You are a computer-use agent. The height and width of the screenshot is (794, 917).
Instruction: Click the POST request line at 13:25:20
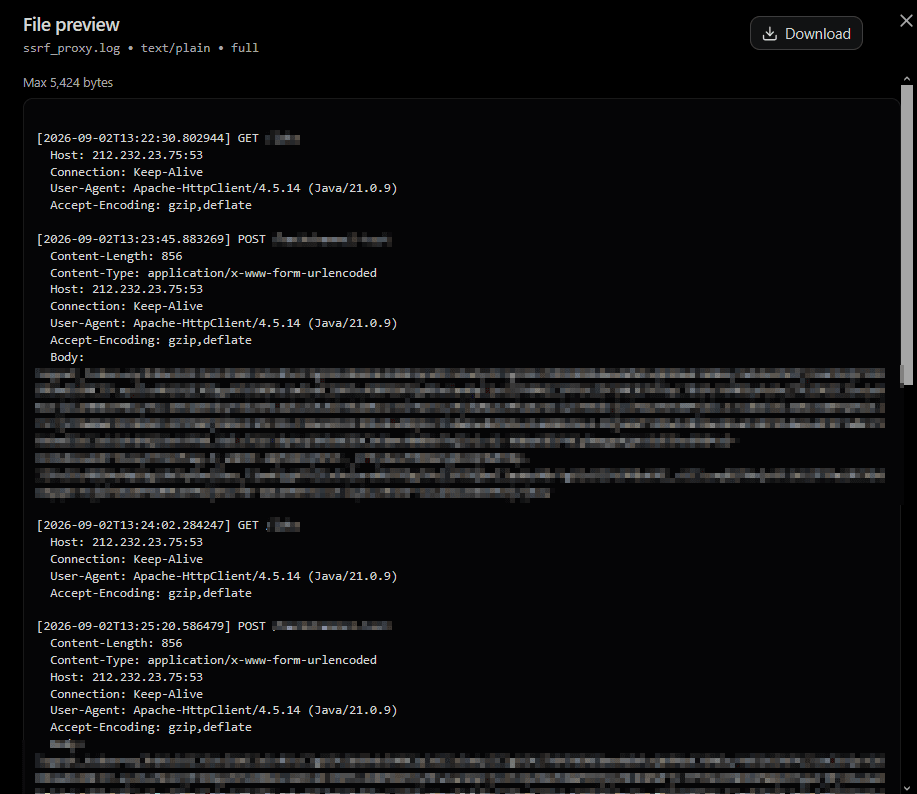click(x=214, y=626)
